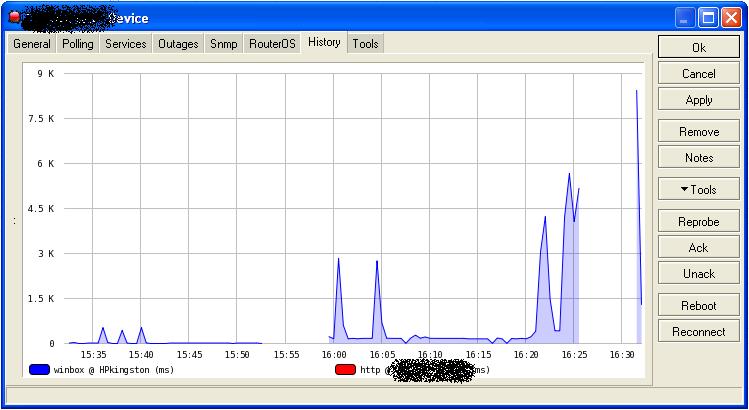The height and width of the screenshot is (410, 749).
Task: Click the 15:35 time axis label
Action: [93, 355]
